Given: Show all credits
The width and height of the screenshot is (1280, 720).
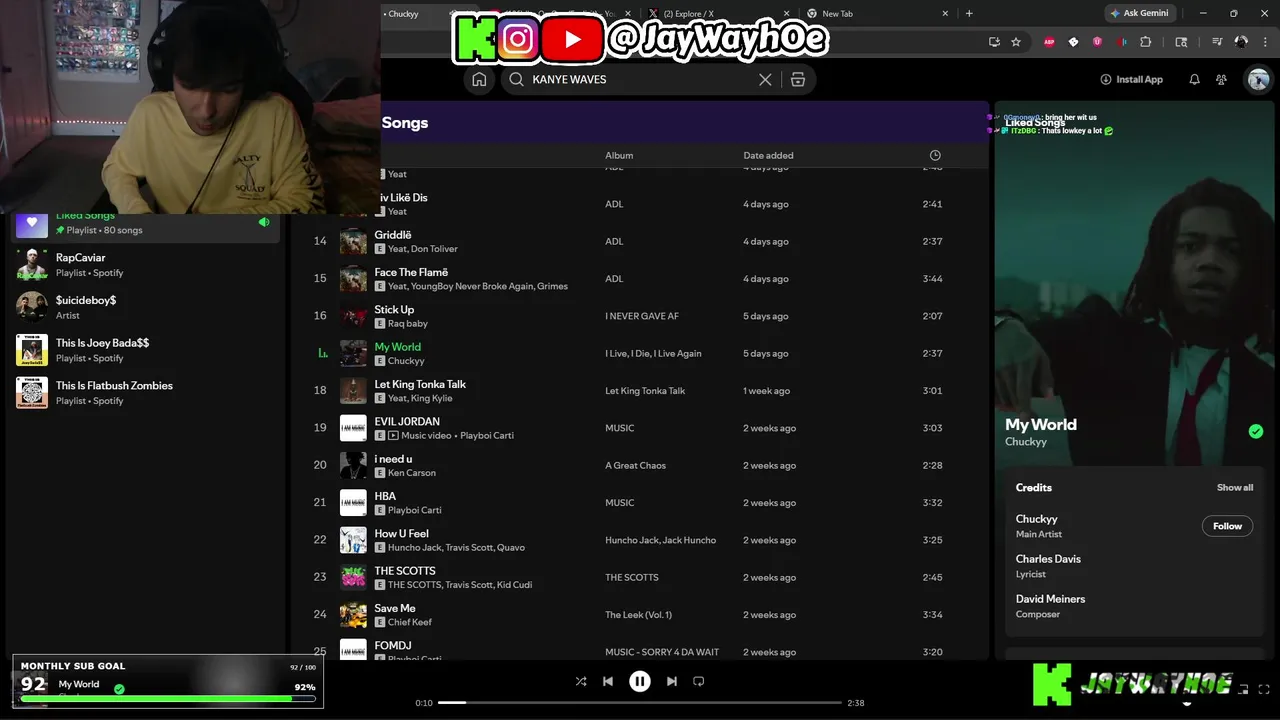Looking at the screenshot, I should point(1235,488).
